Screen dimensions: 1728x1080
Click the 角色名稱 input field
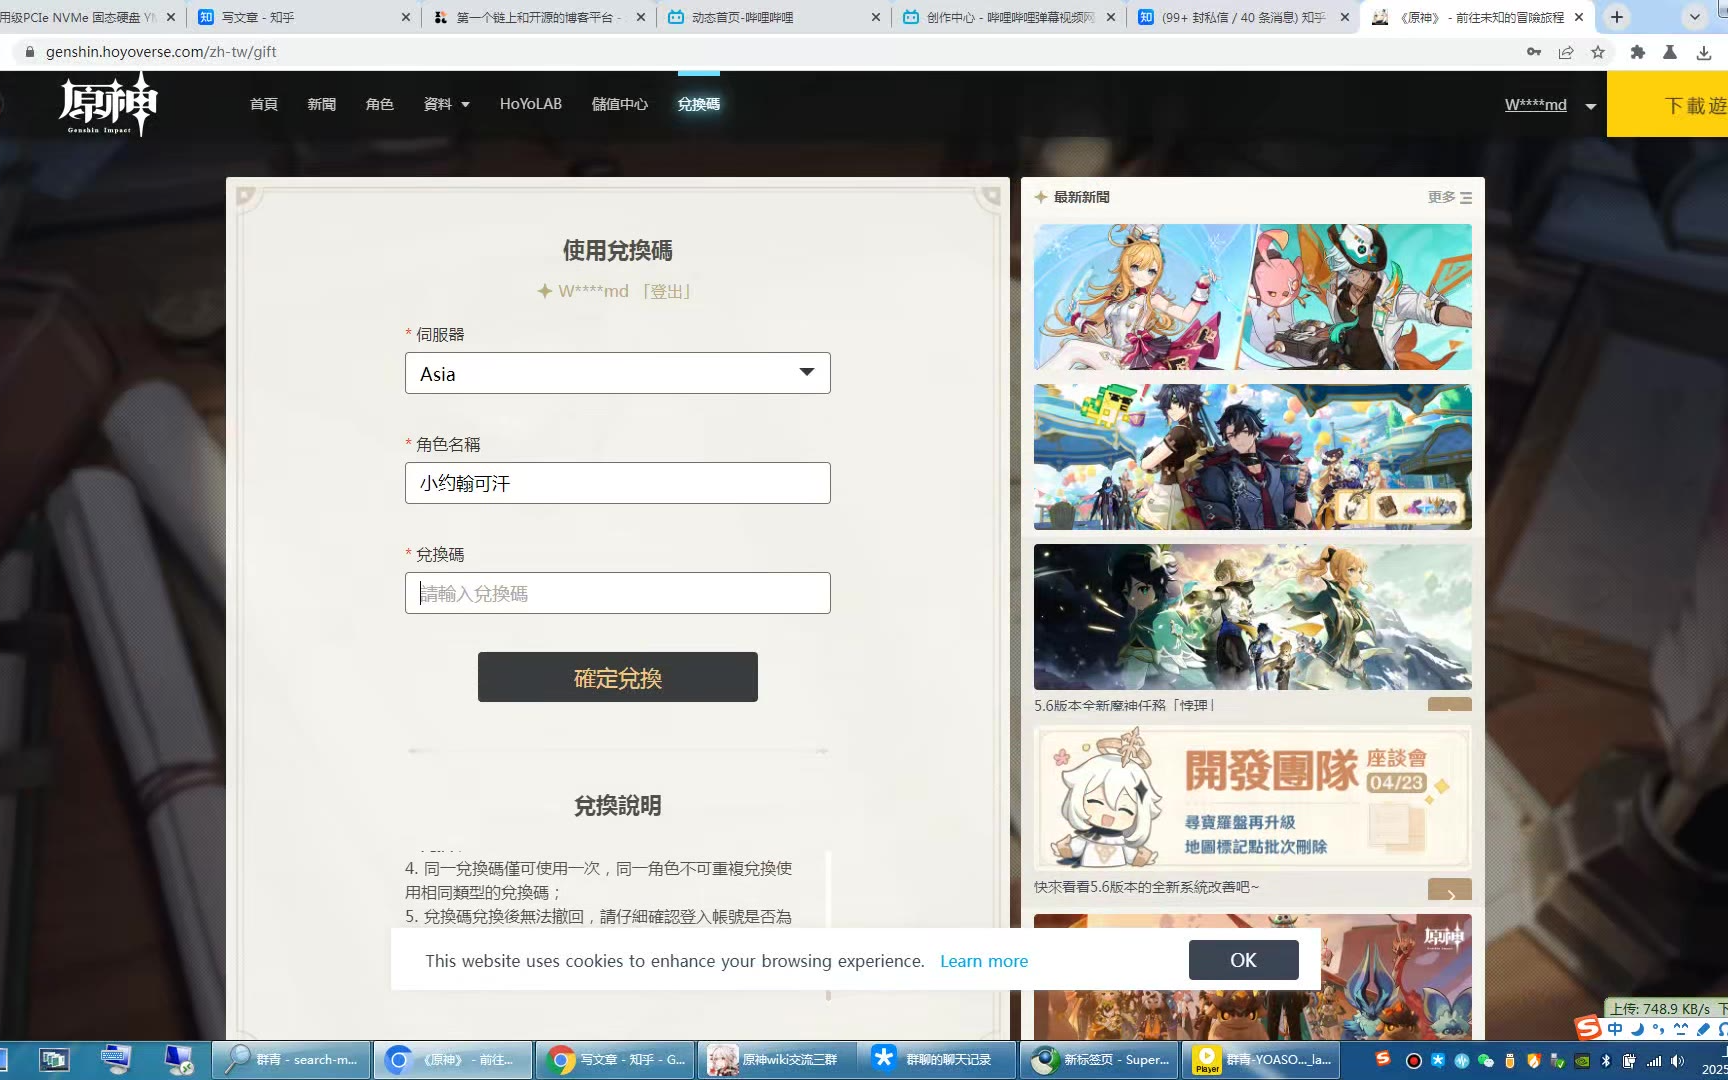click(617, 483)
